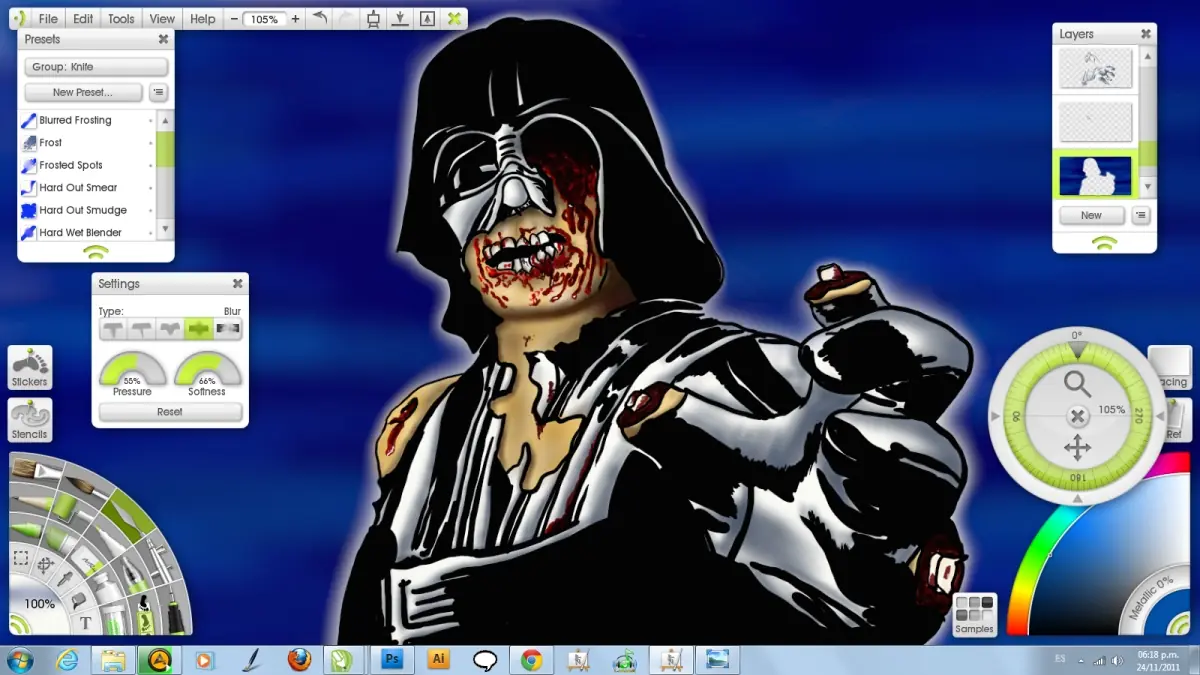1200x675 pixels.
Task: Toggle the Presets panel pin icon
Action: coord(96,252)
